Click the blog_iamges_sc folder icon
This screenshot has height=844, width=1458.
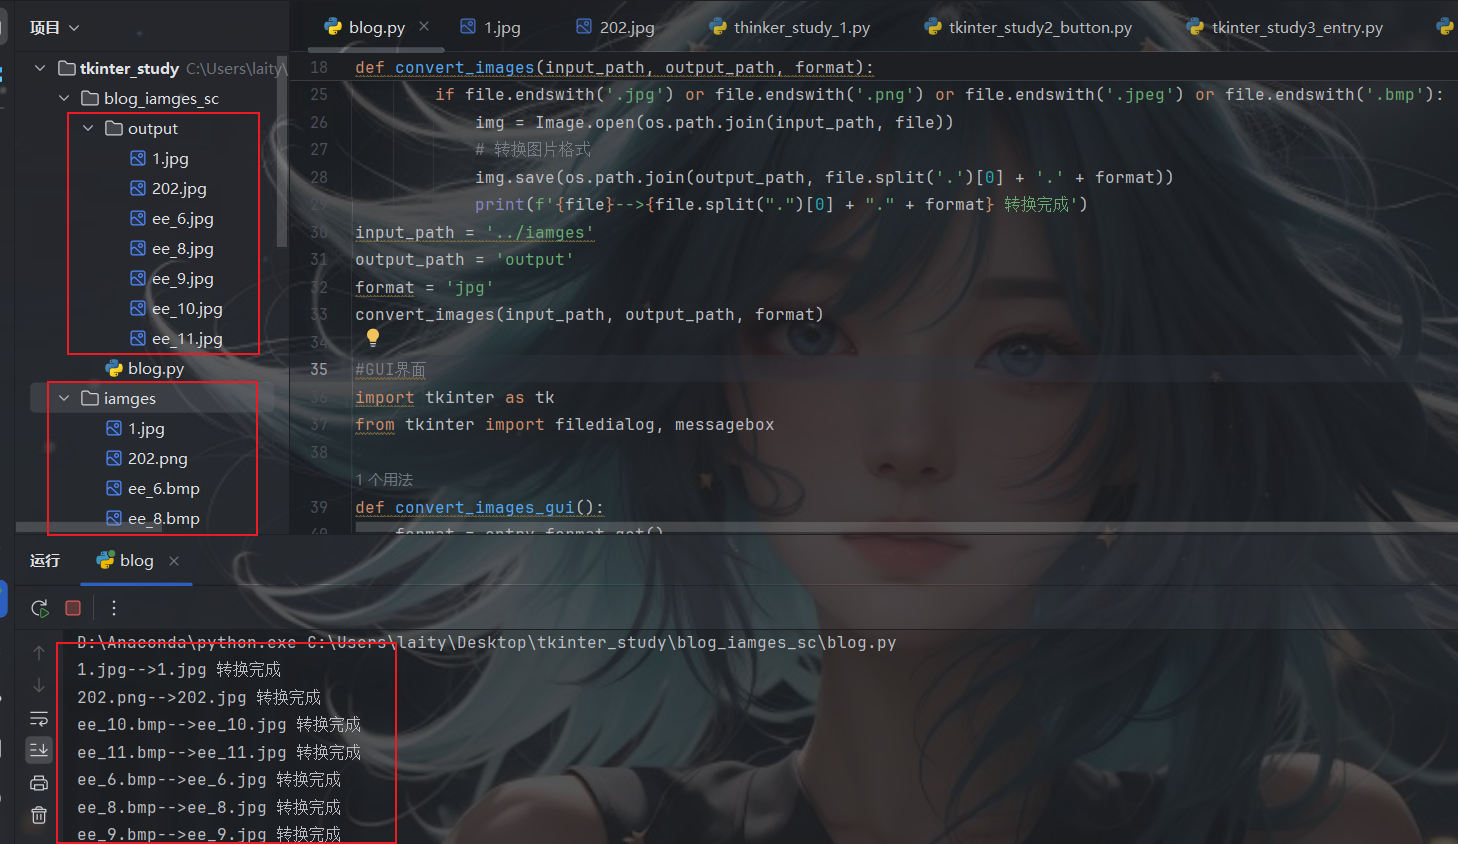point(90,98)
